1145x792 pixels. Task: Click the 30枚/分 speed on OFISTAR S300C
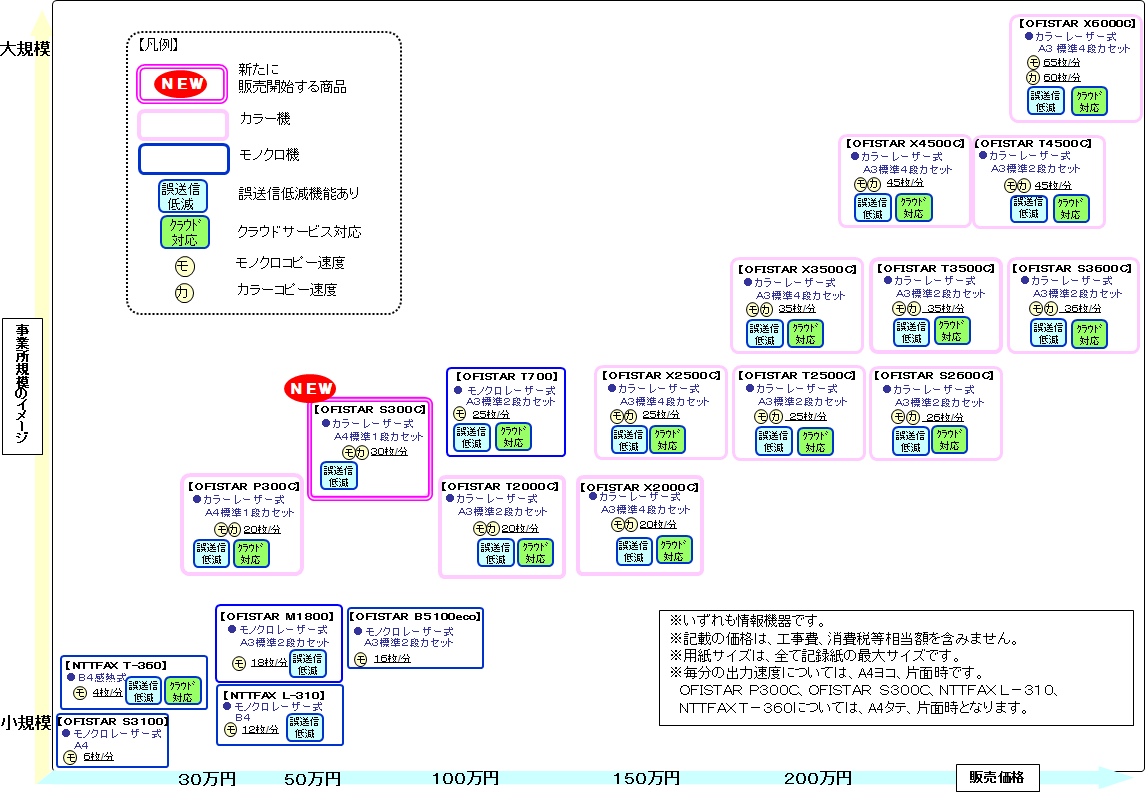pos(389,452)
